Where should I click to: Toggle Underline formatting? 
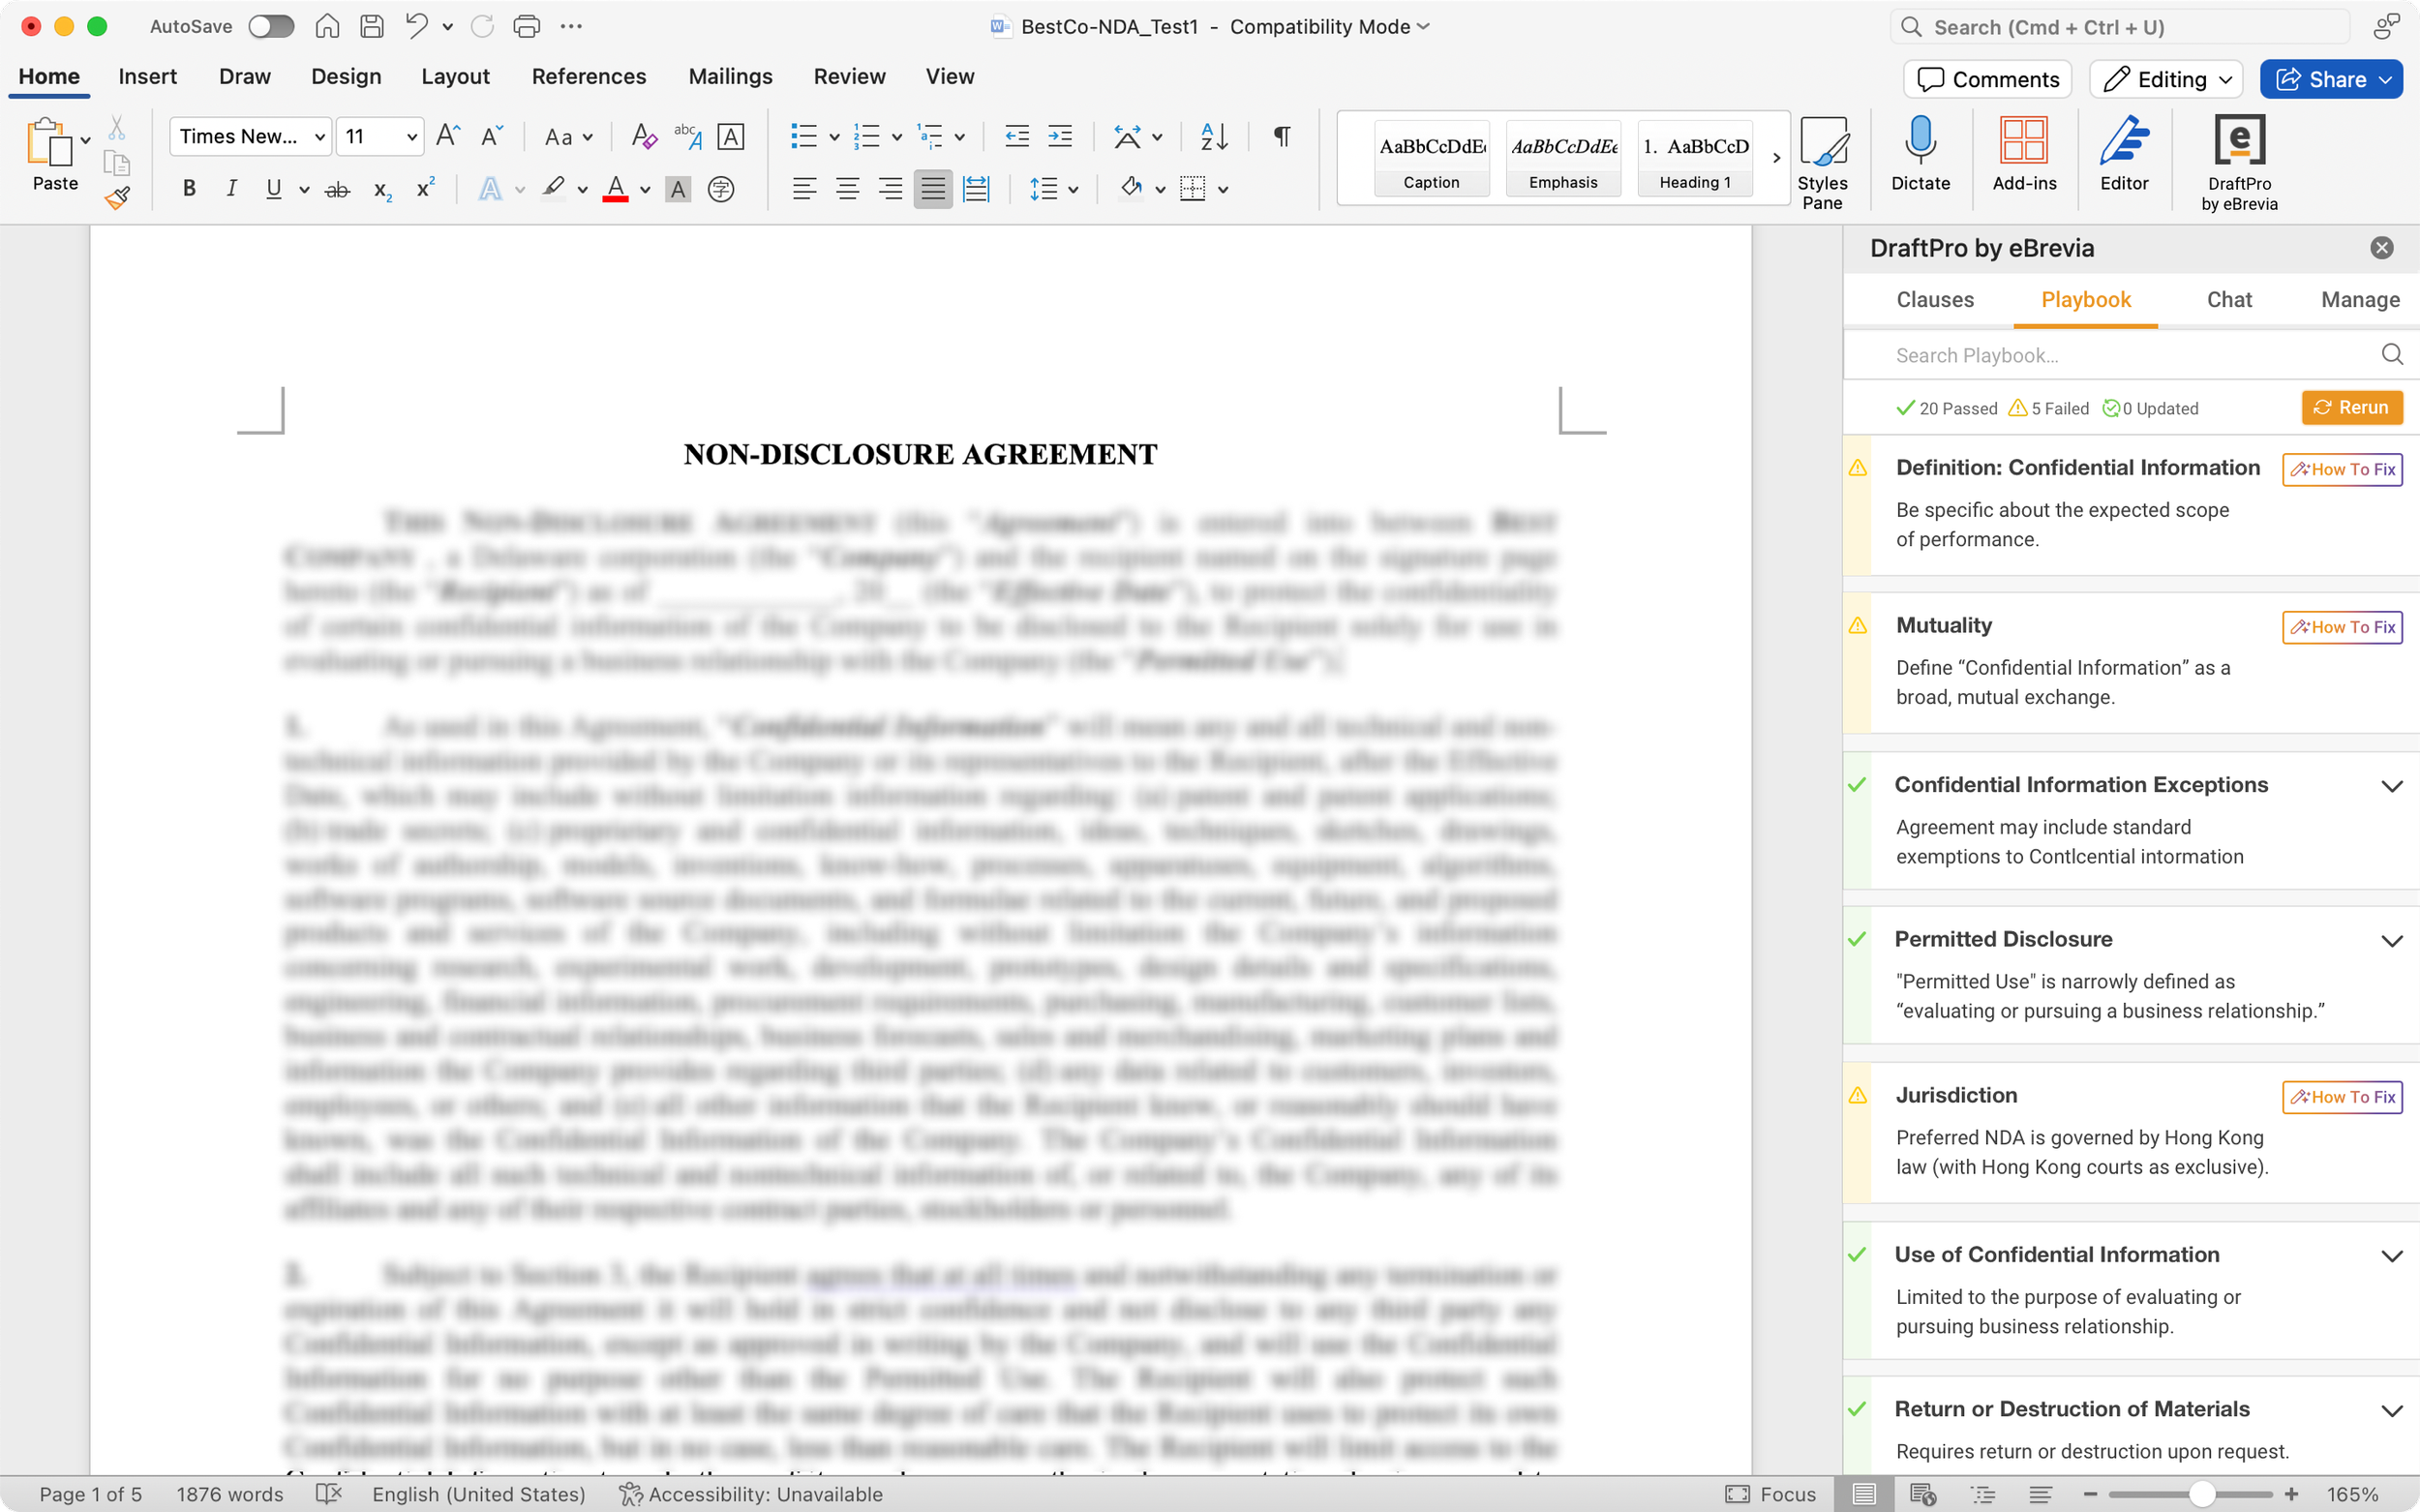[273, 189]
